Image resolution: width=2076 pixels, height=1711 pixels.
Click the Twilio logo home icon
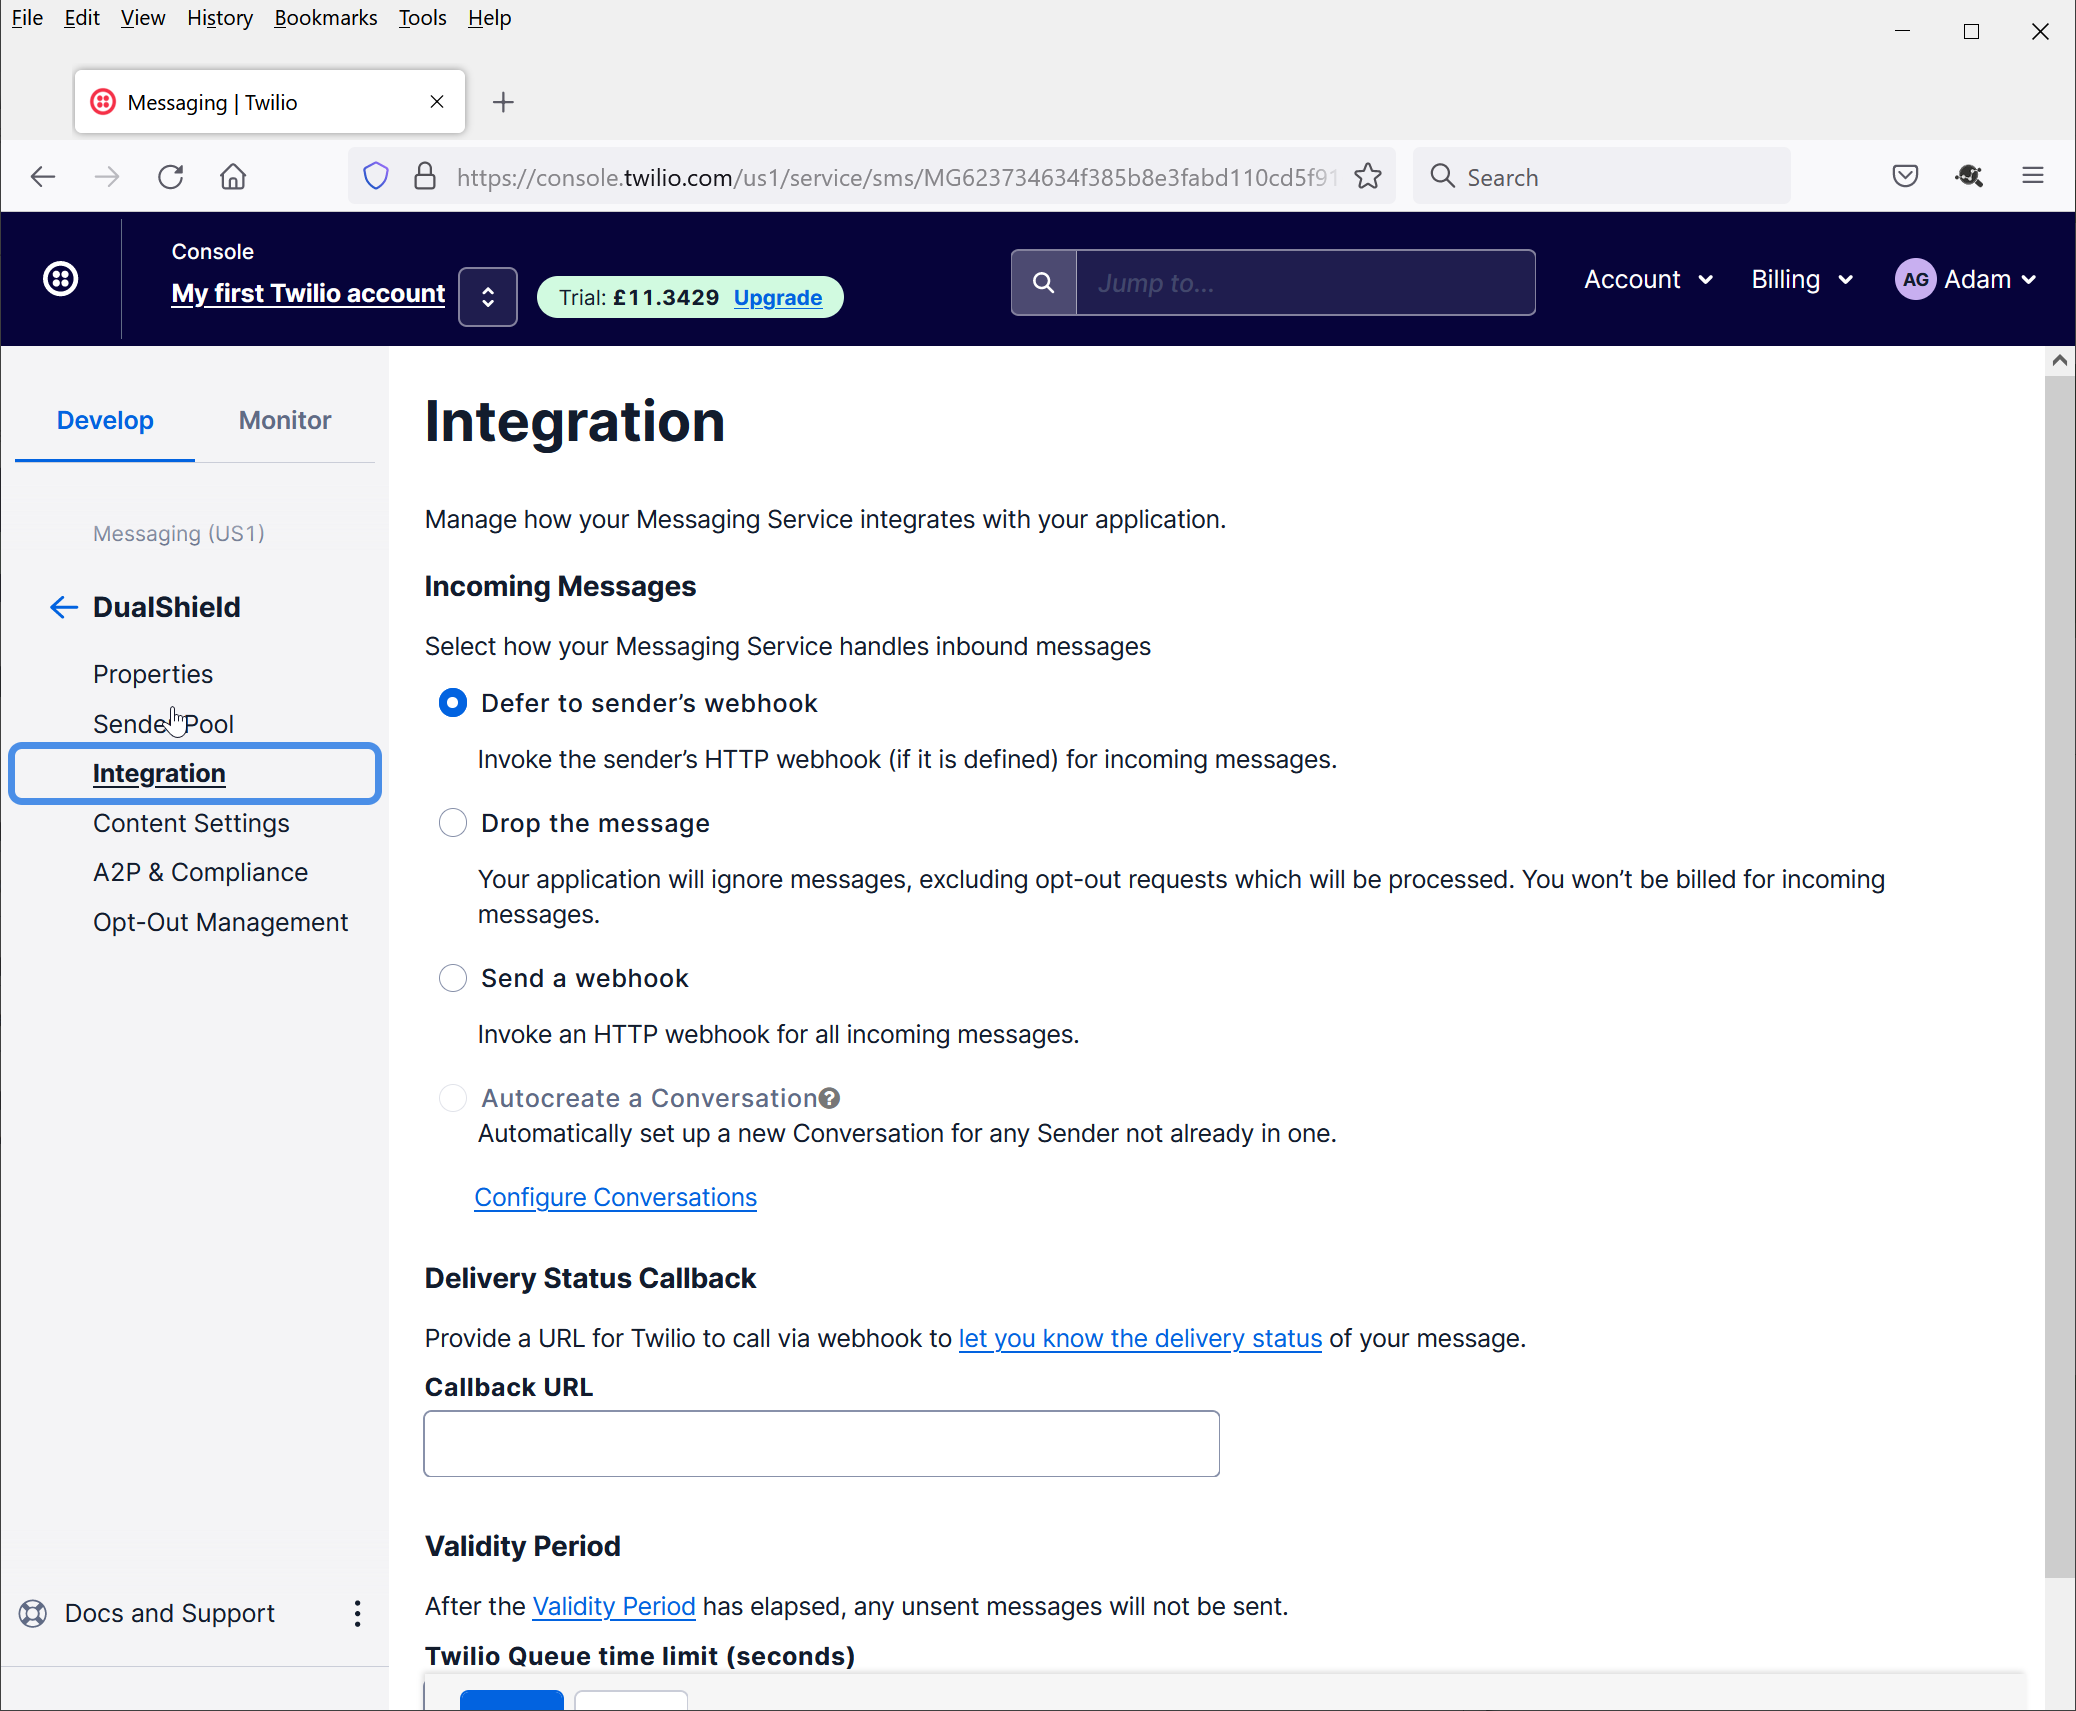[61, 279]
